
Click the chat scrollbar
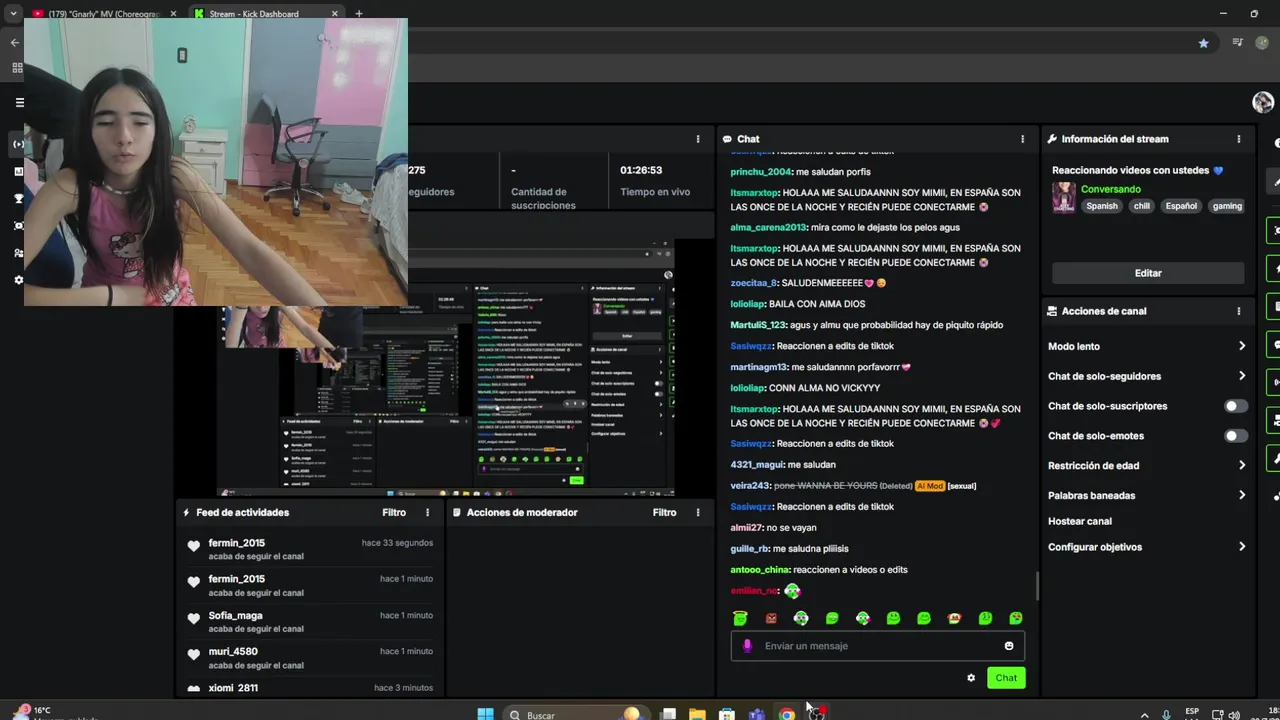coord(1037,586)
